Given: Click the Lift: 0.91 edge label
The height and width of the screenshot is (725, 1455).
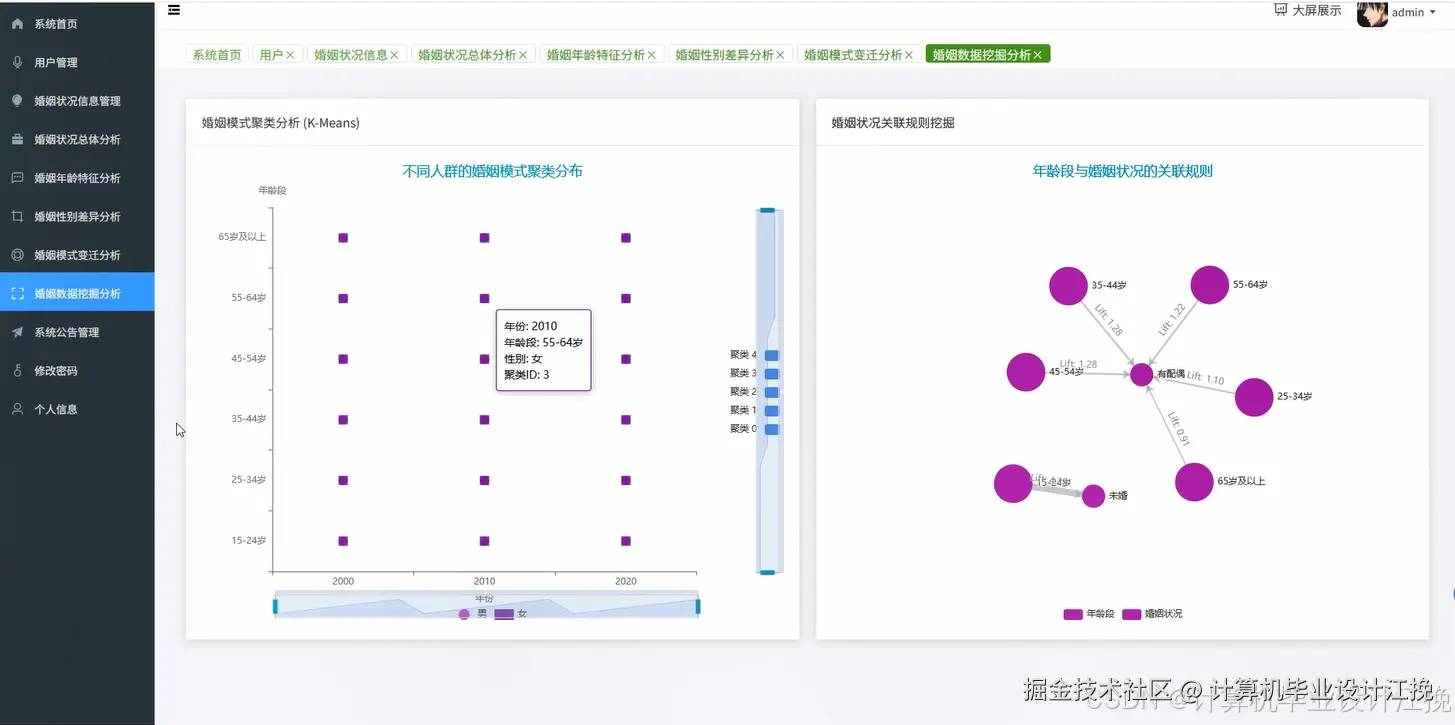Looking at the screenshot, I should click(1179, 428).
